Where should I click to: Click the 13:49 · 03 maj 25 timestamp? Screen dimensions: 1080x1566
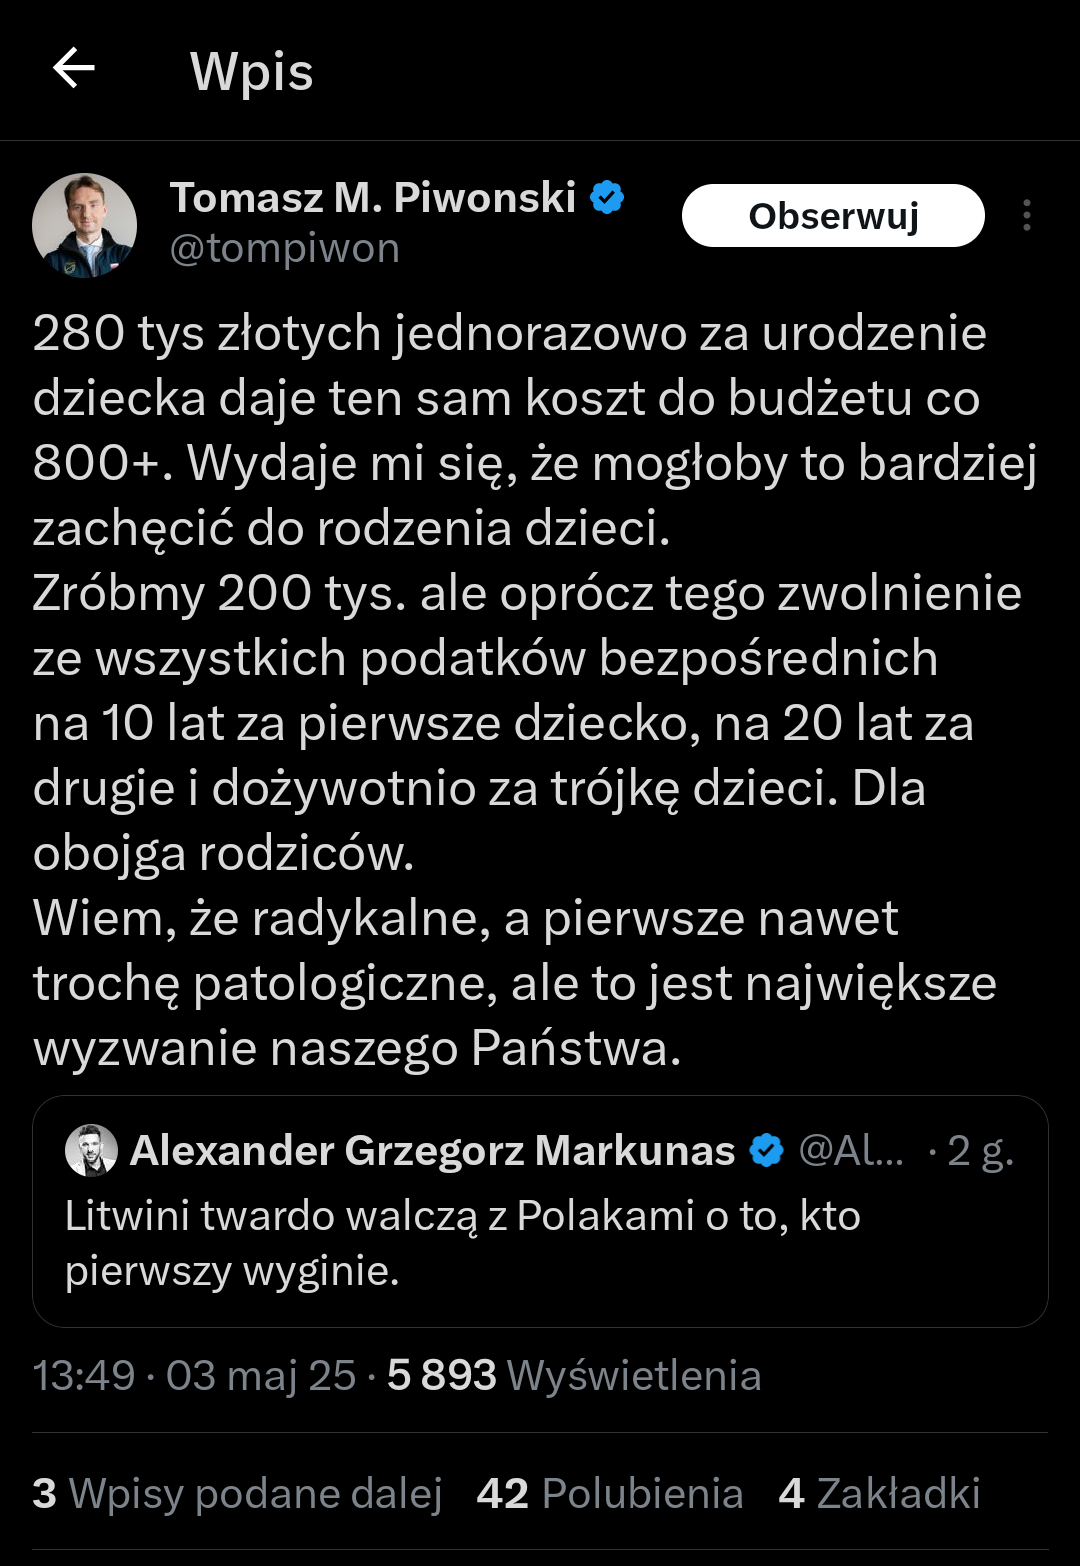(194, 1376)
